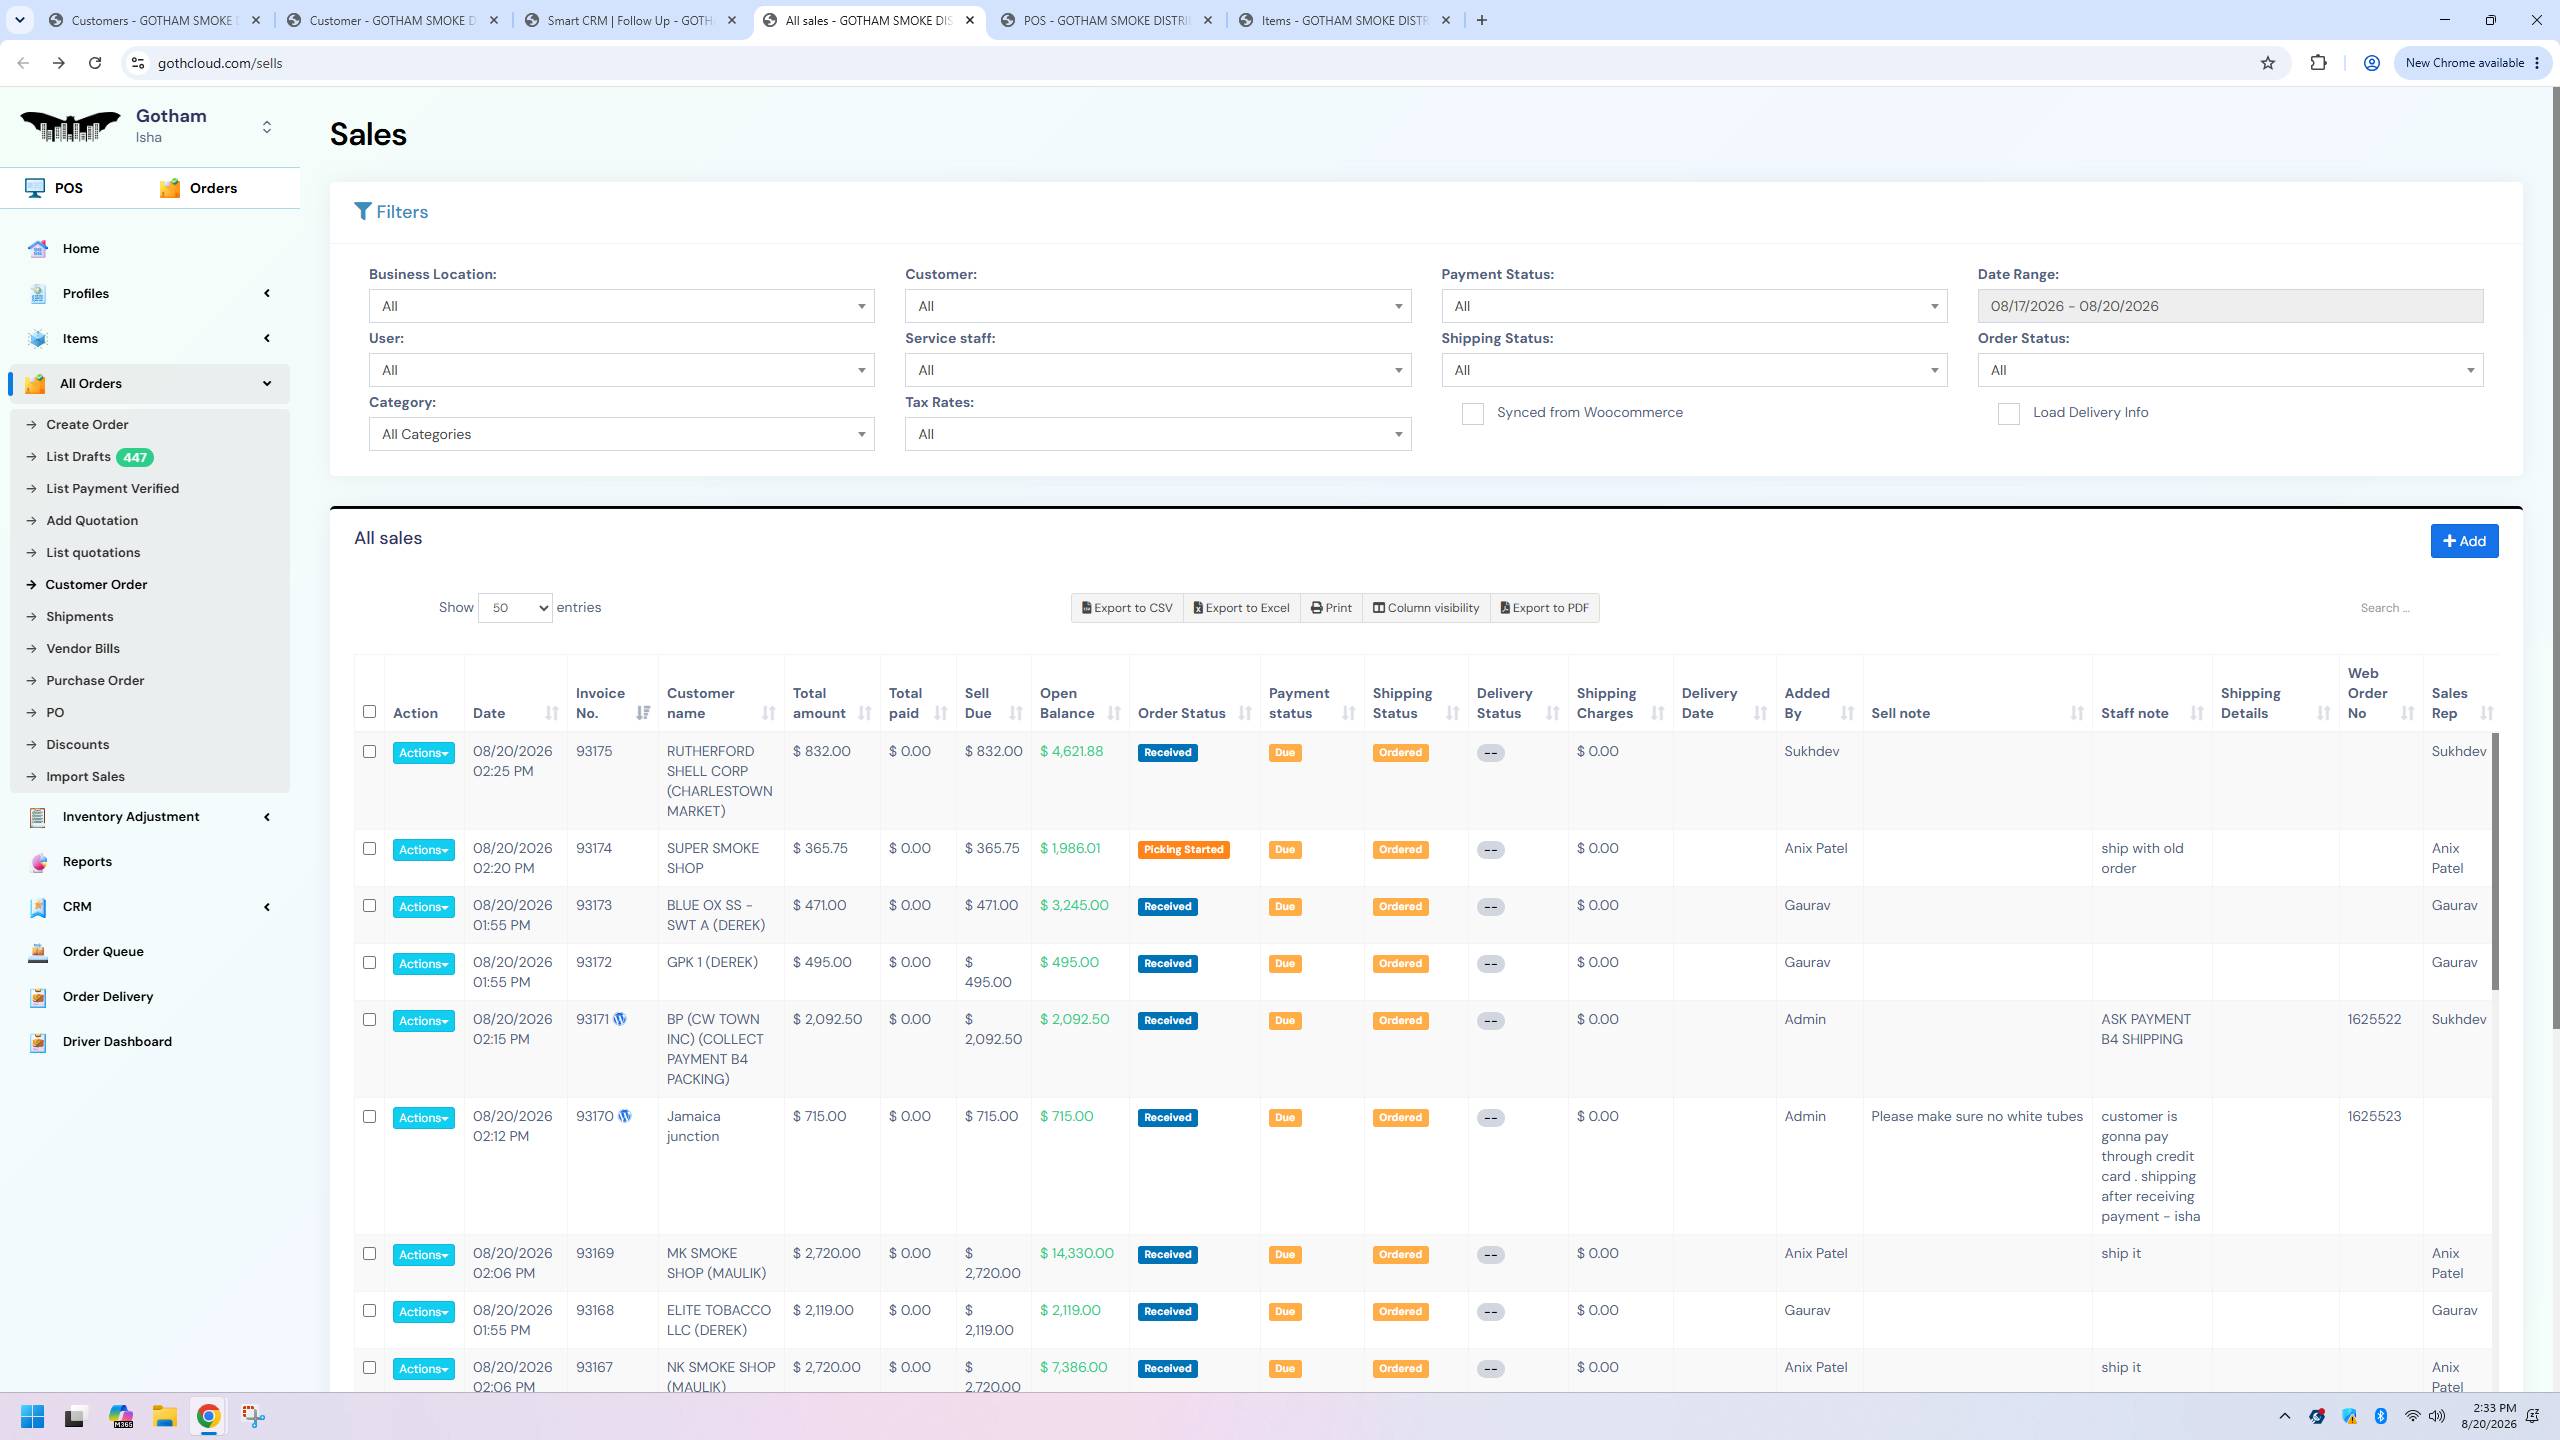Click the Order Queue sidebar icon
This screenshot has width=2560, height=1440.
pos(38,952)
